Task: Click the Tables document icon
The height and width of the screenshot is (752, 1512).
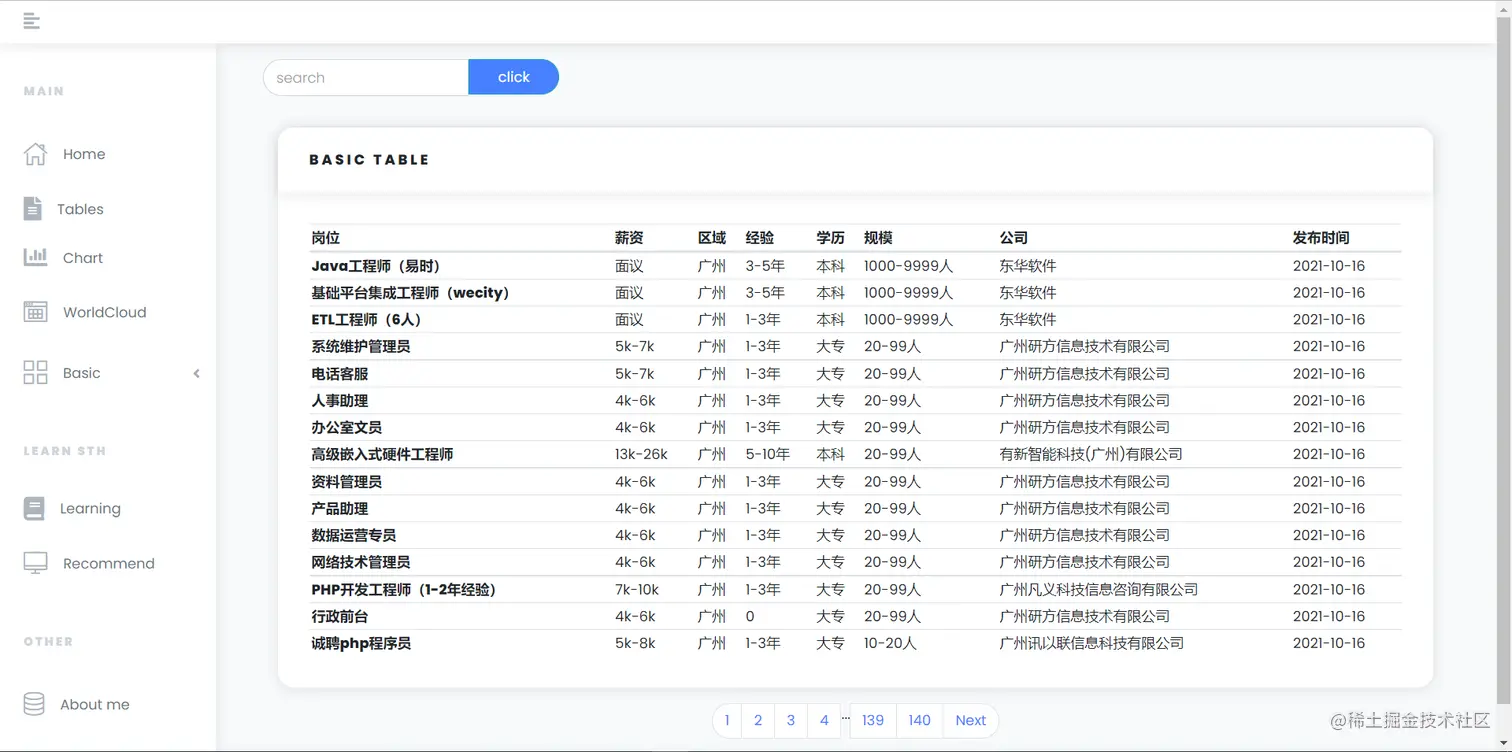Action: (33, 208)
